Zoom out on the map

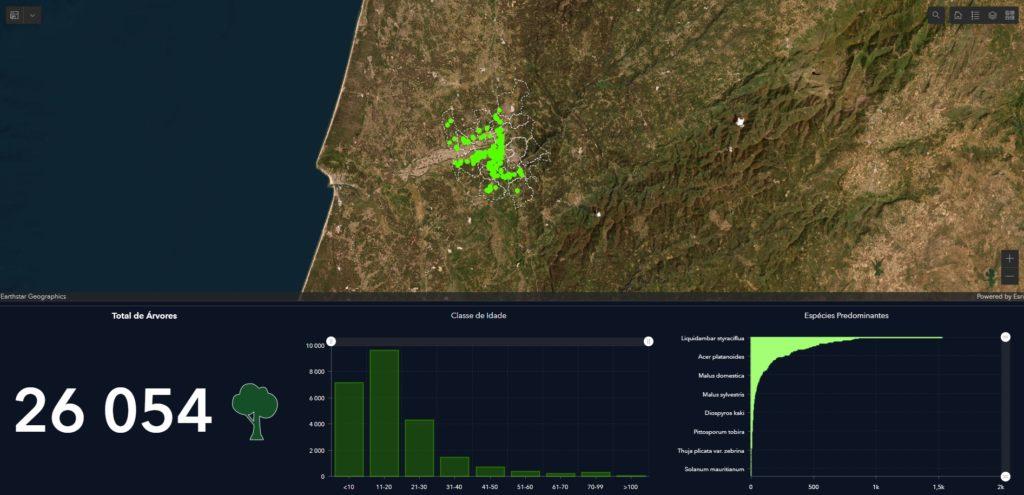pyautogui.click(x=1009, y=276)
